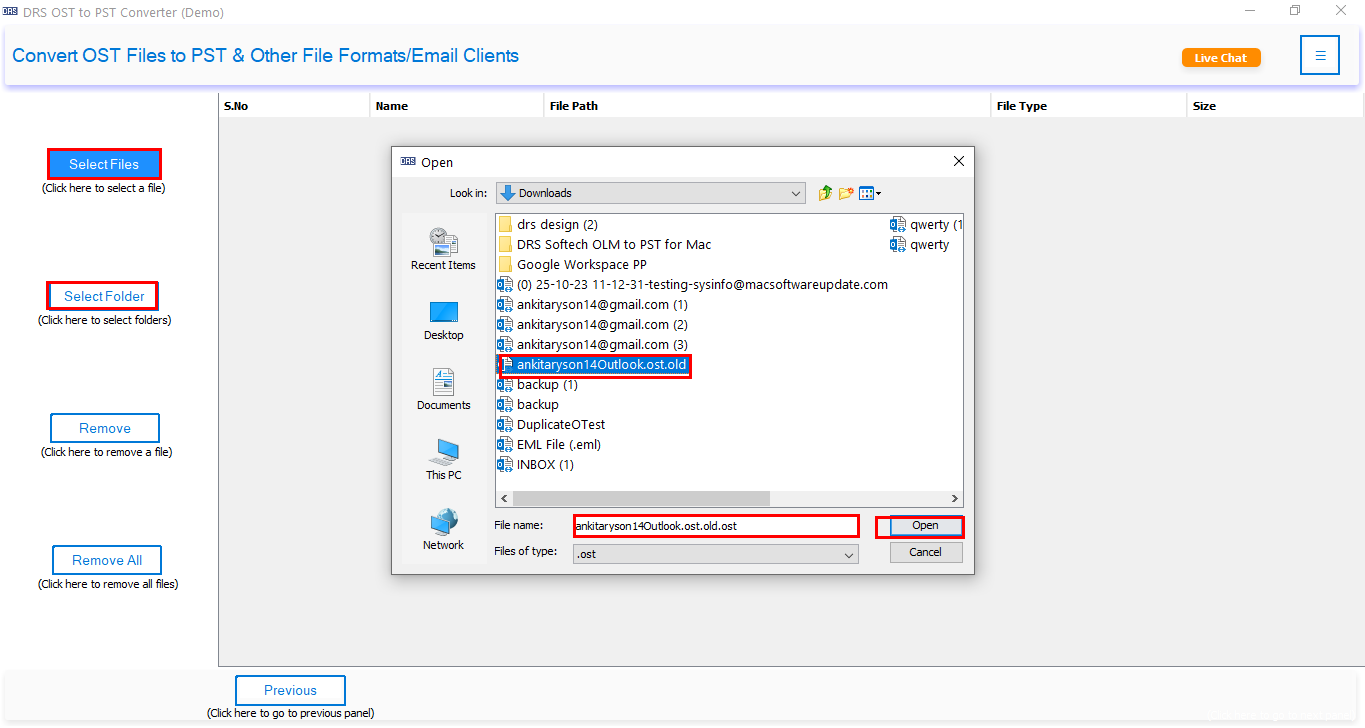Select the backup file without number
Screen dimensions: 1365x728
(528, 404)
